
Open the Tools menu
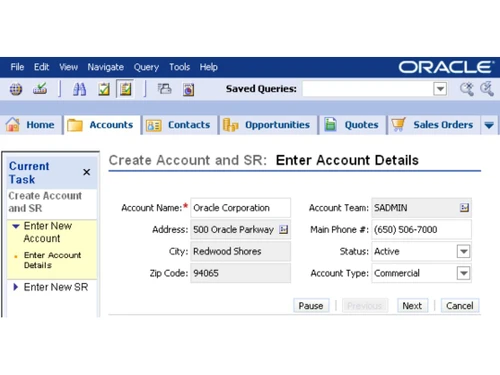point(179,67)
